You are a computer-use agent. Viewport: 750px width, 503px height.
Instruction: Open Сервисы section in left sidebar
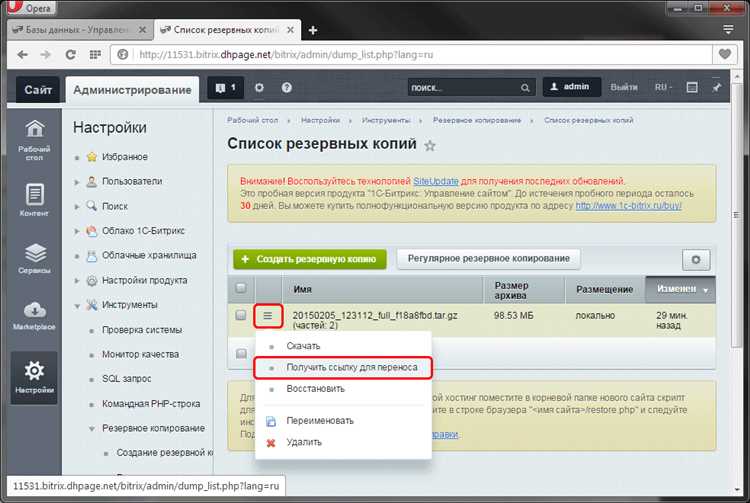pos(34,258)
